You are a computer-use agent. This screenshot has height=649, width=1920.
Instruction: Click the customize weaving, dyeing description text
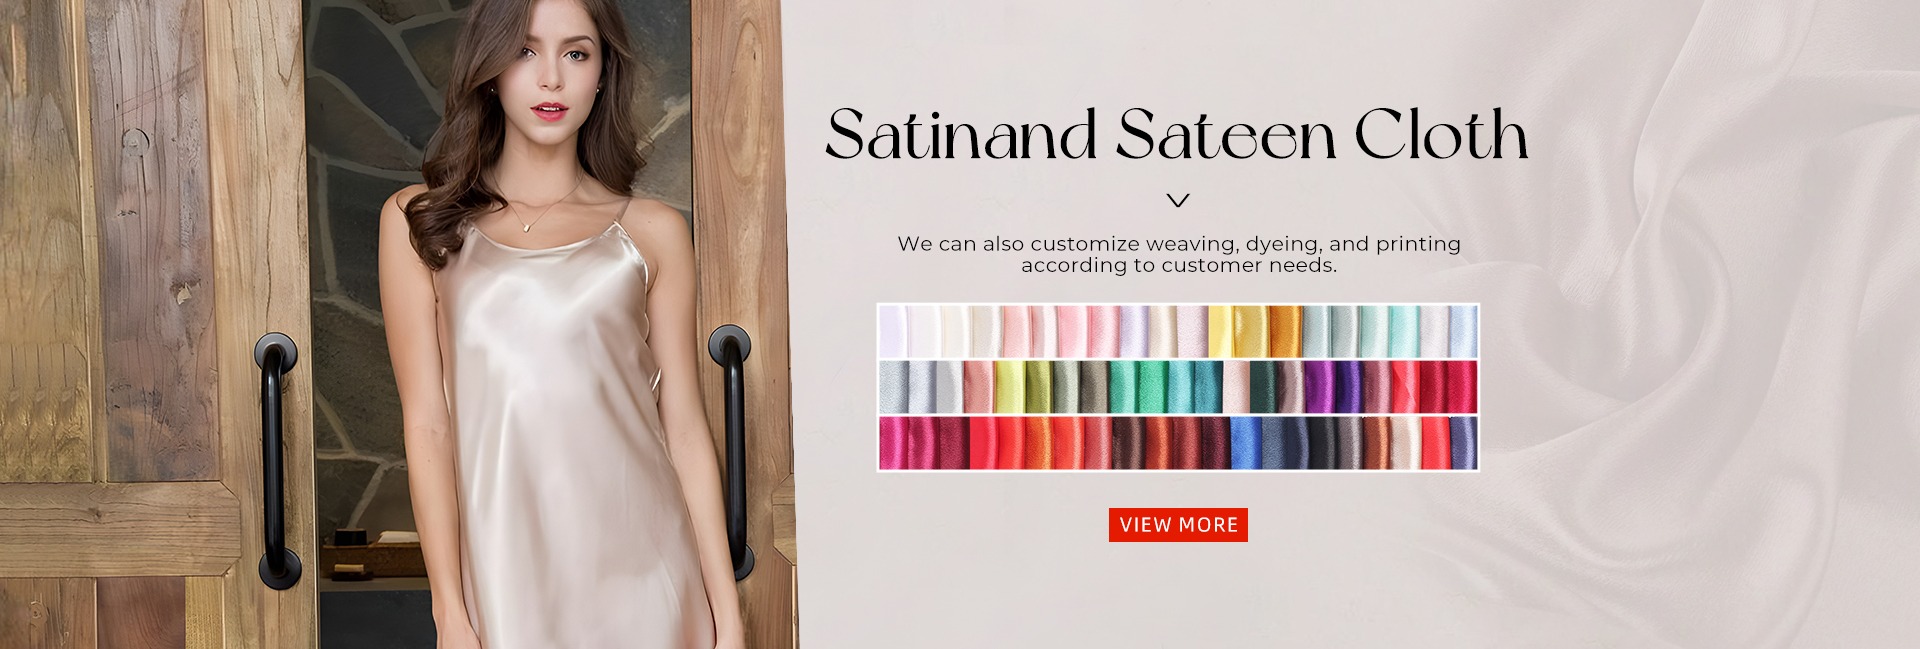(1179, 254)
